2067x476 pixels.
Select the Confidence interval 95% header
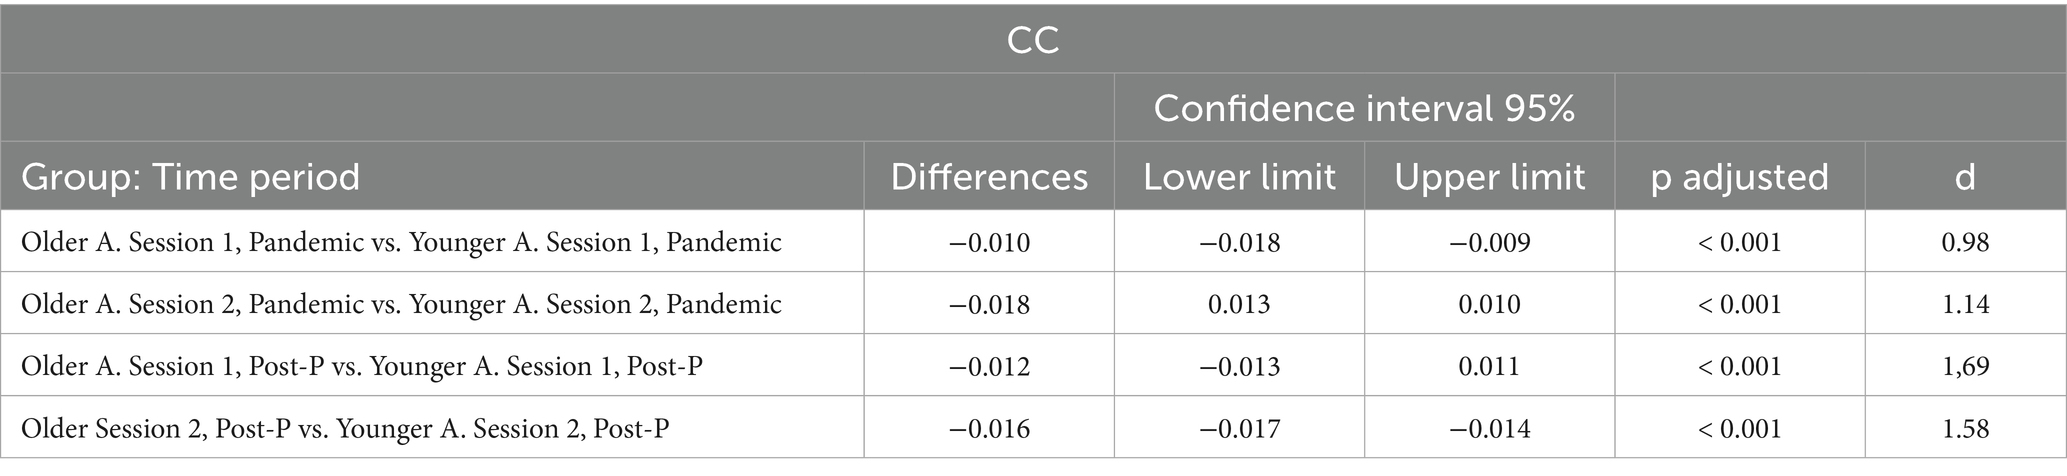[x=1364, y=108]
